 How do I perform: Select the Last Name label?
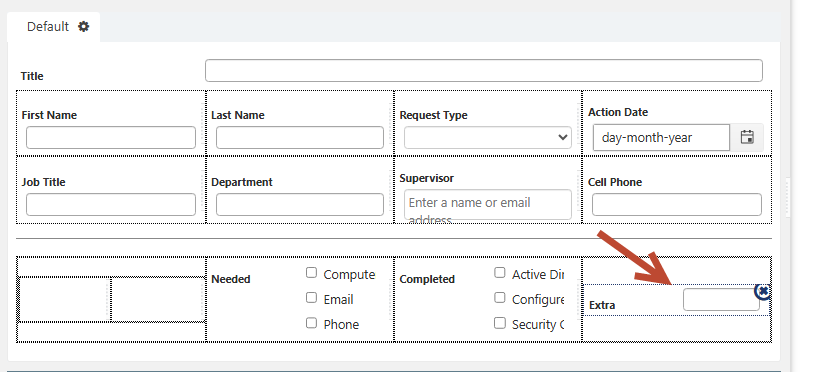pos(238,115)
